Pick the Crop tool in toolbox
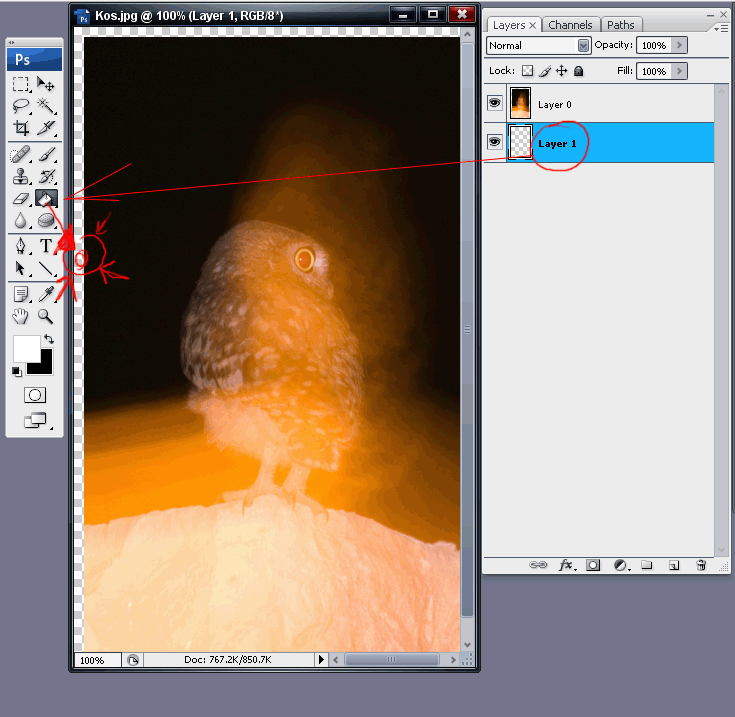735x717 pixels. point(21,128)
